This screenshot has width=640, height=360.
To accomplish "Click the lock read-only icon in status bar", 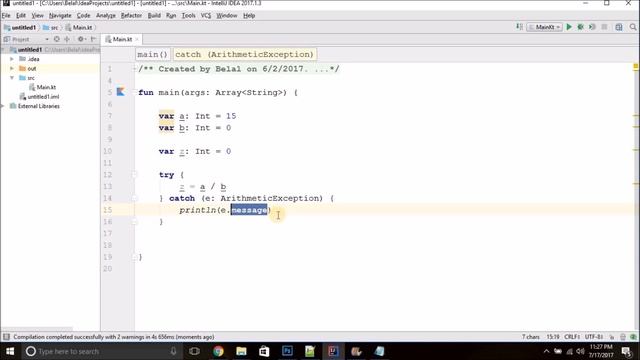I will (x=612, y=337).
